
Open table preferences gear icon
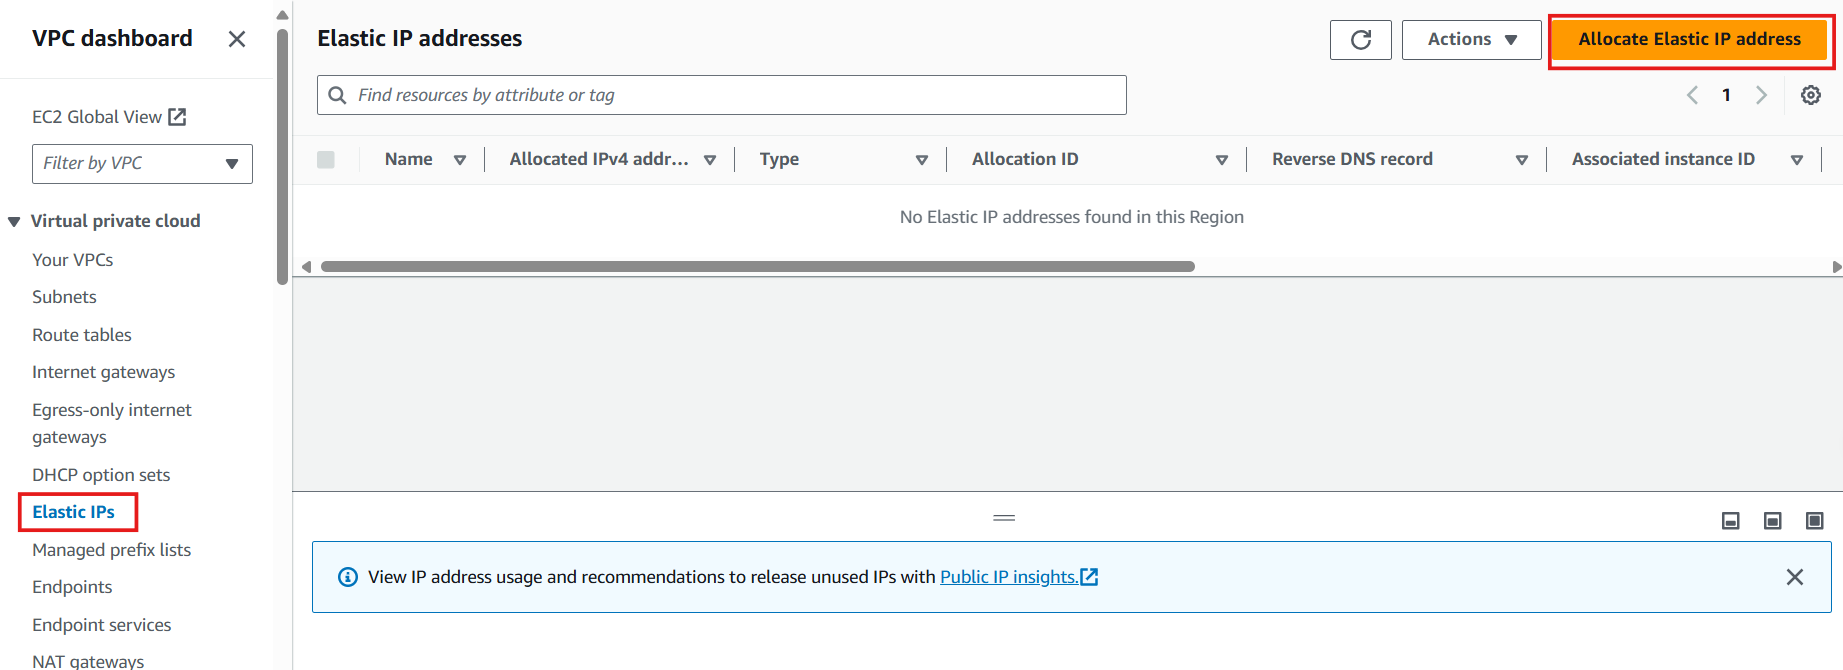point(1811,95)
